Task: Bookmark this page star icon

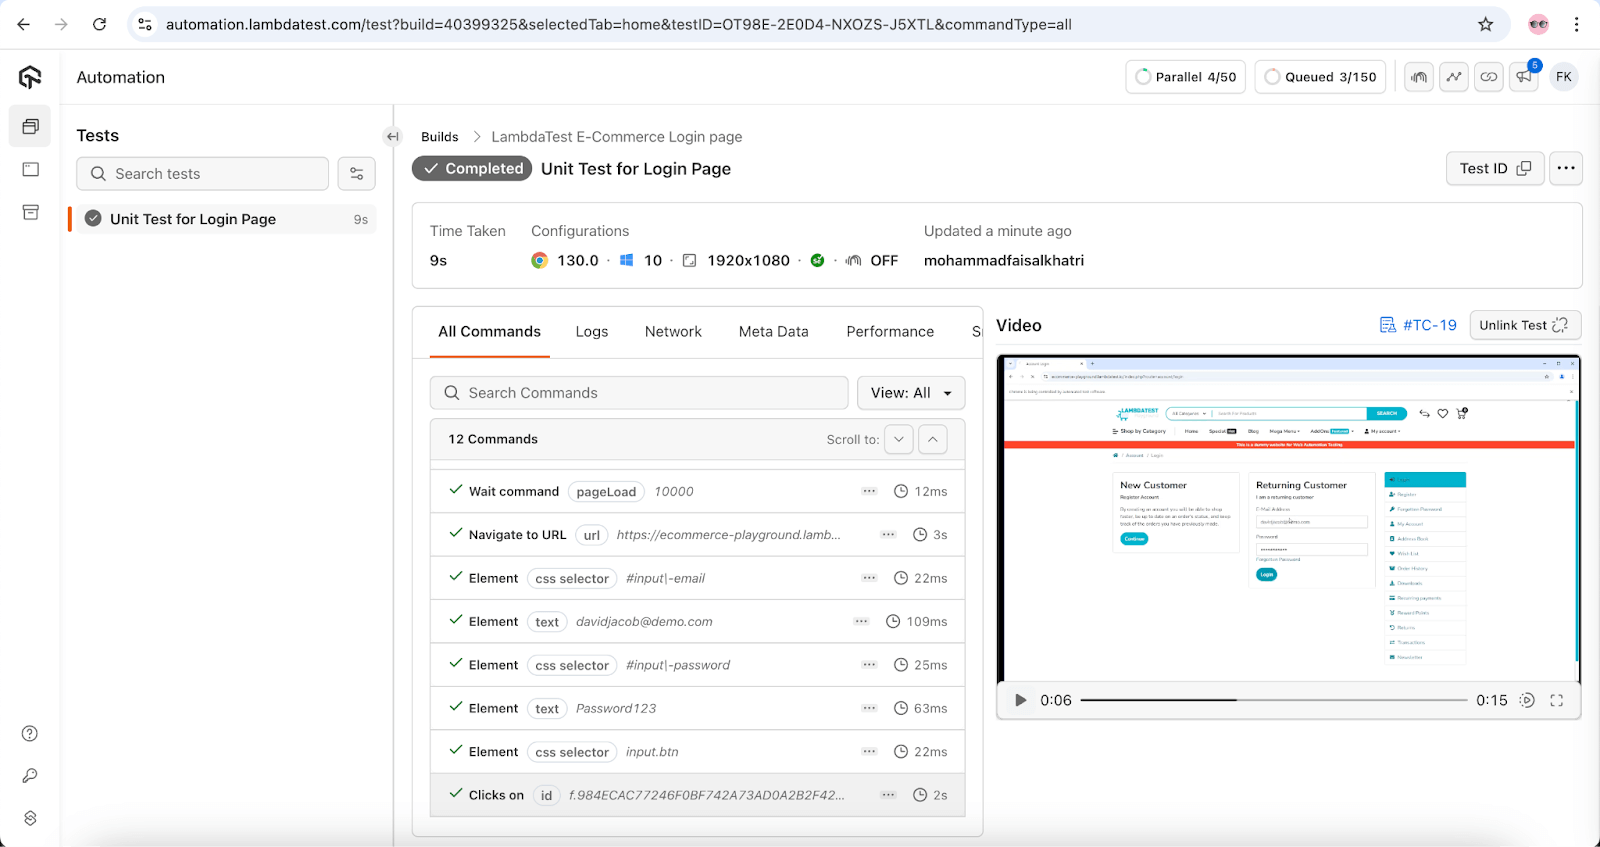Action: [x=1486, y=24]
